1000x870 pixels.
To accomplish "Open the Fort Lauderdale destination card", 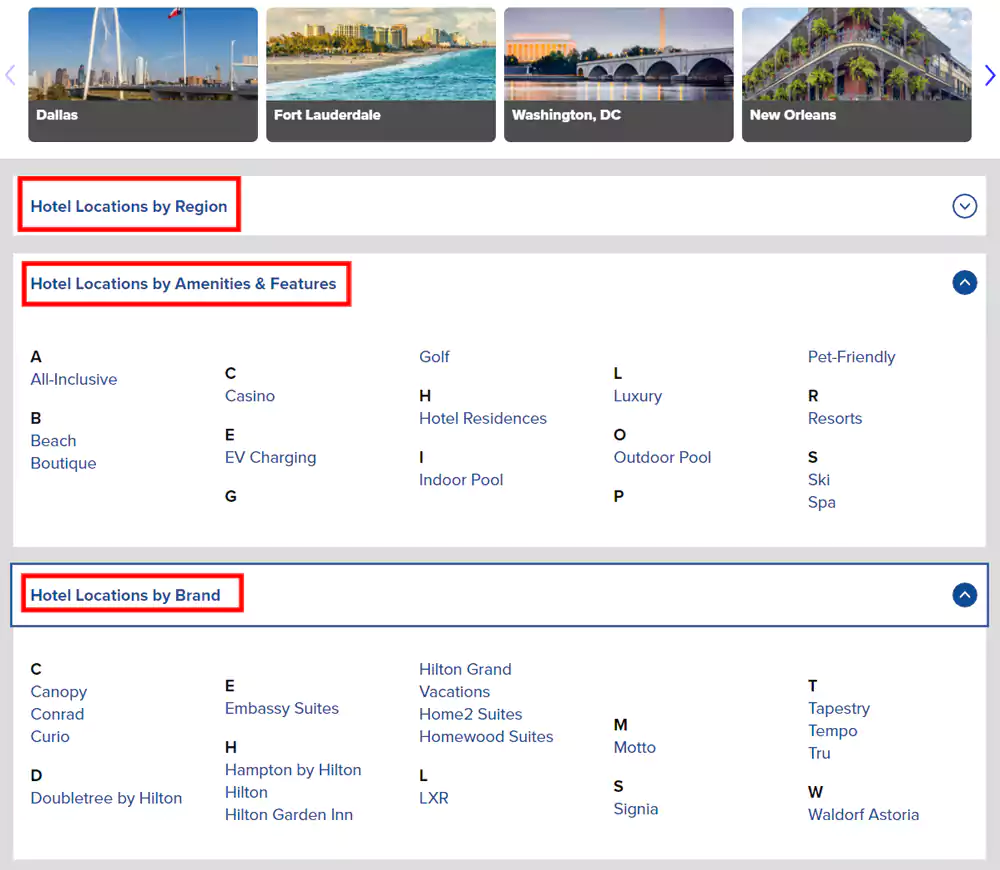I will pos(381,74).
